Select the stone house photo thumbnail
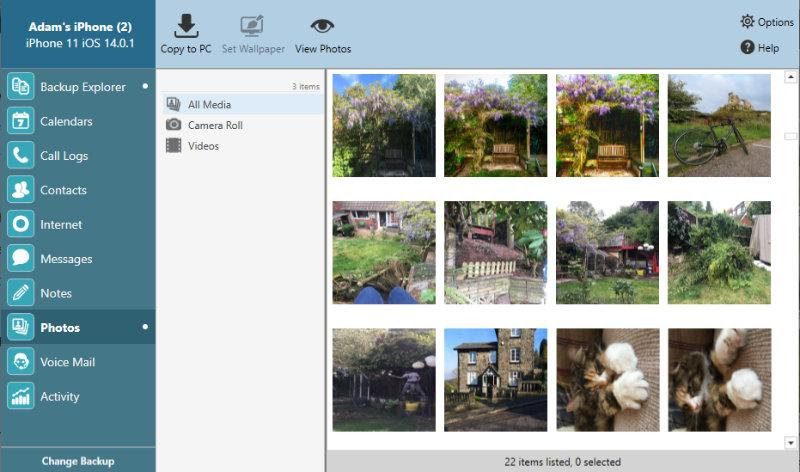The image size is (800, 472). pos(495,380)
